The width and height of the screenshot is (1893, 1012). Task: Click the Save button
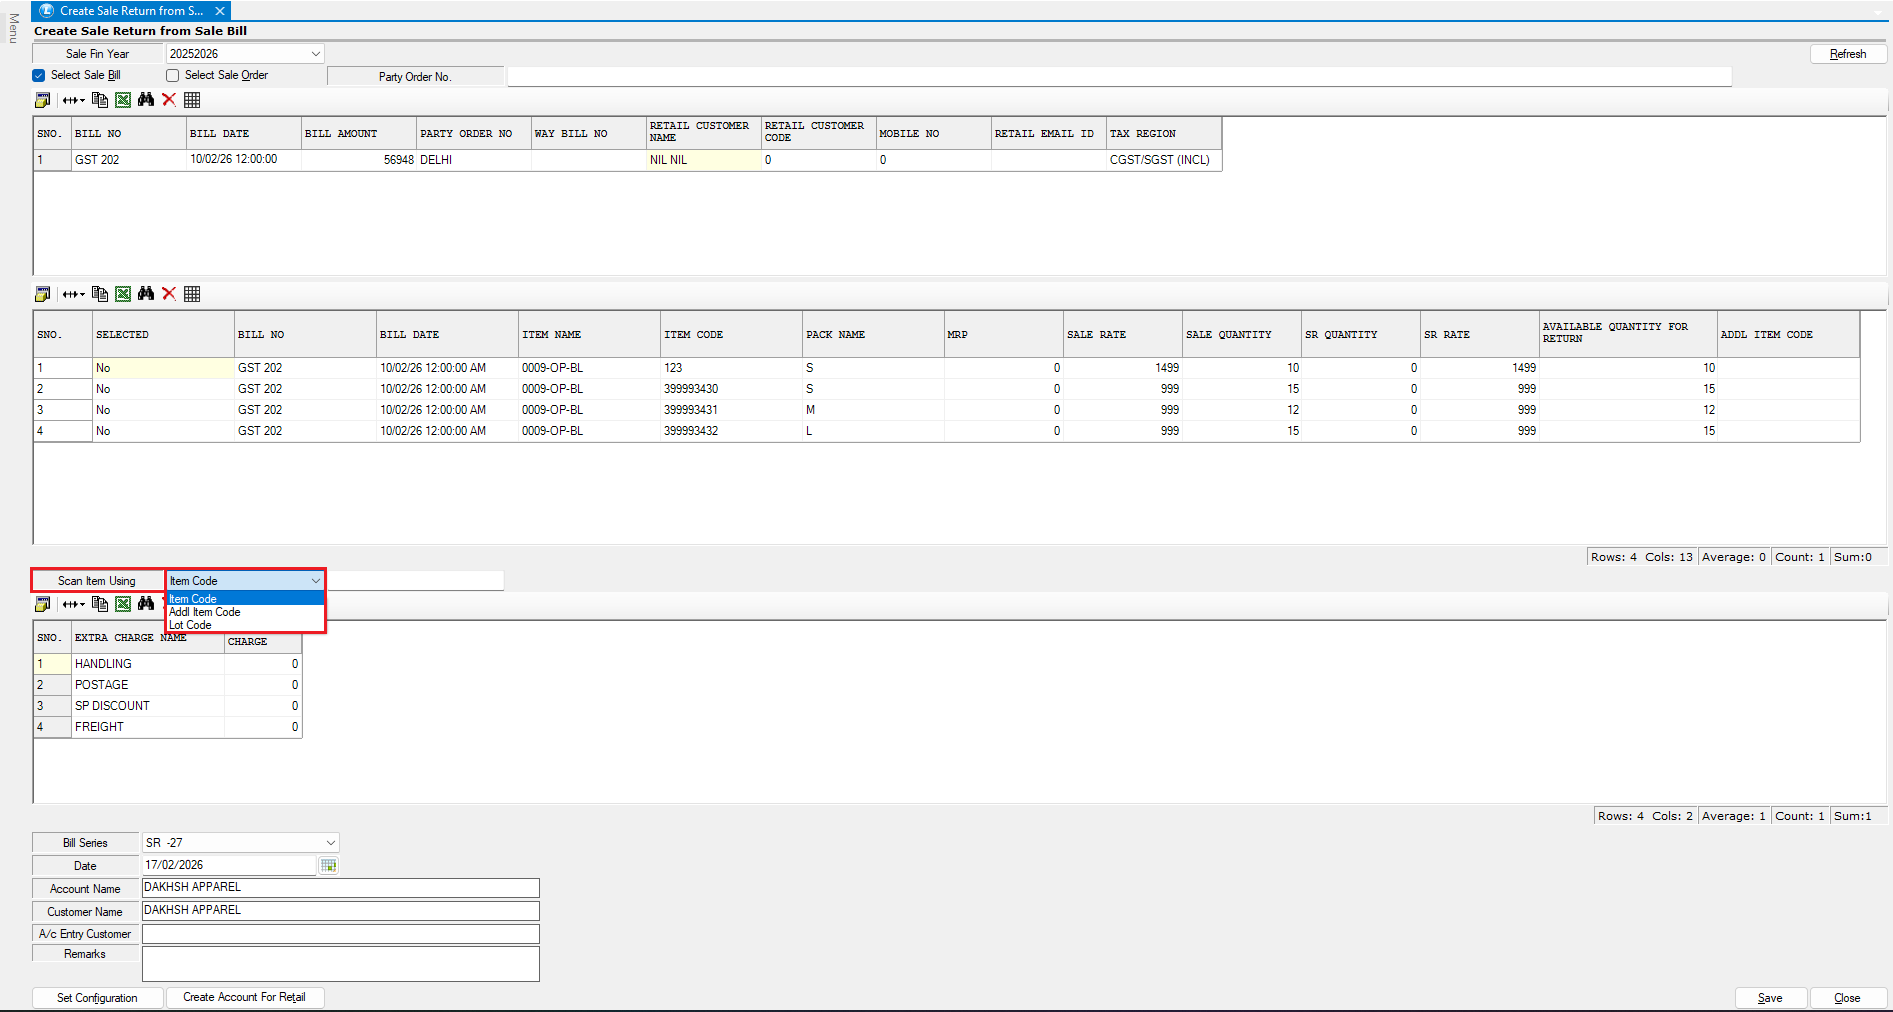click(x=1770, y=998)
